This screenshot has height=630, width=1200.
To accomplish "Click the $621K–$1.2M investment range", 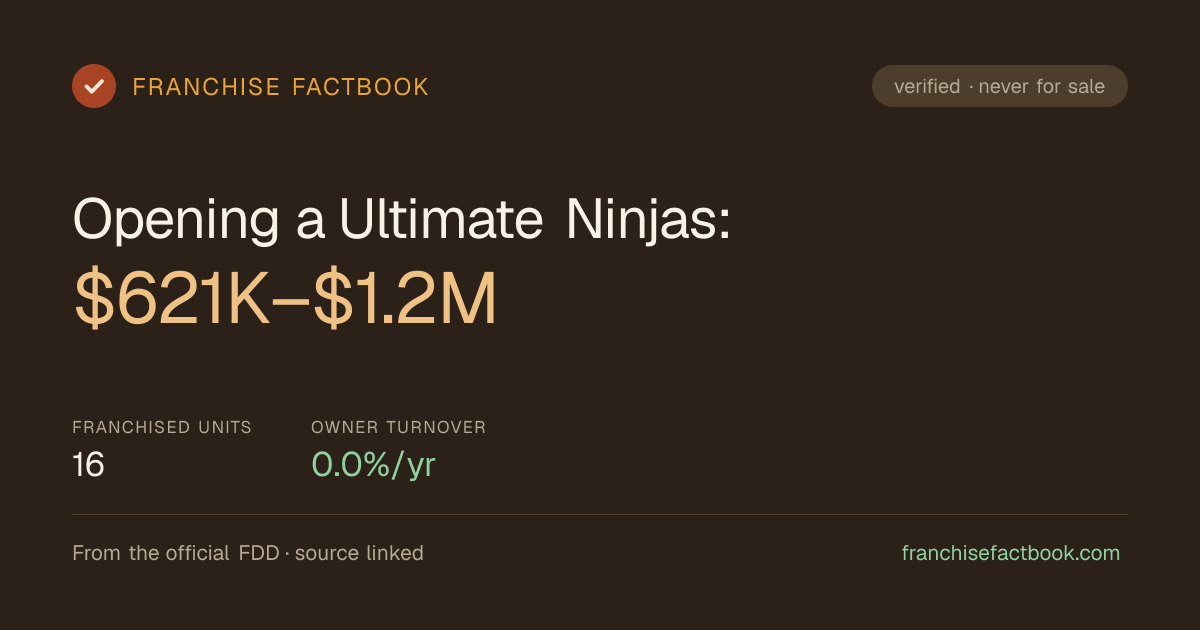I will pos(285,301).
